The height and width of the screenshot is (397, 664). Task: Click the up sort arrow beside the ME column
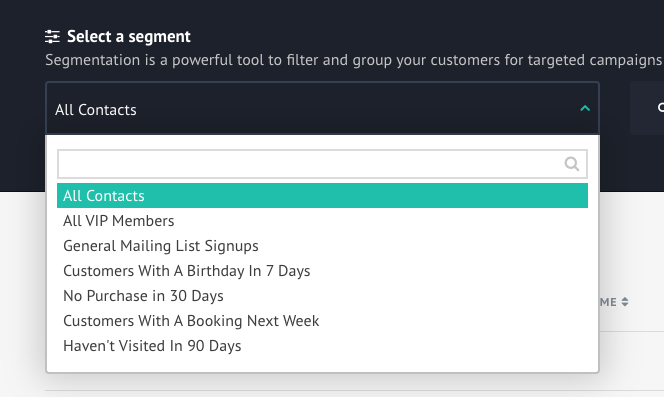click(x=625, y=299)
